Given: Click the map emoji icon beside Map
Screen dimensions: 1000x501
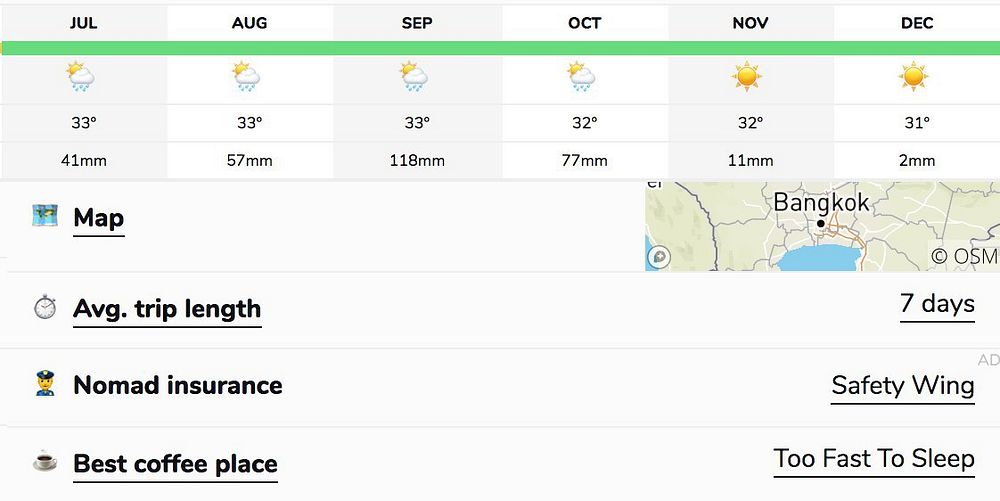Looking at the screenshot, I should tap(45, 215).
